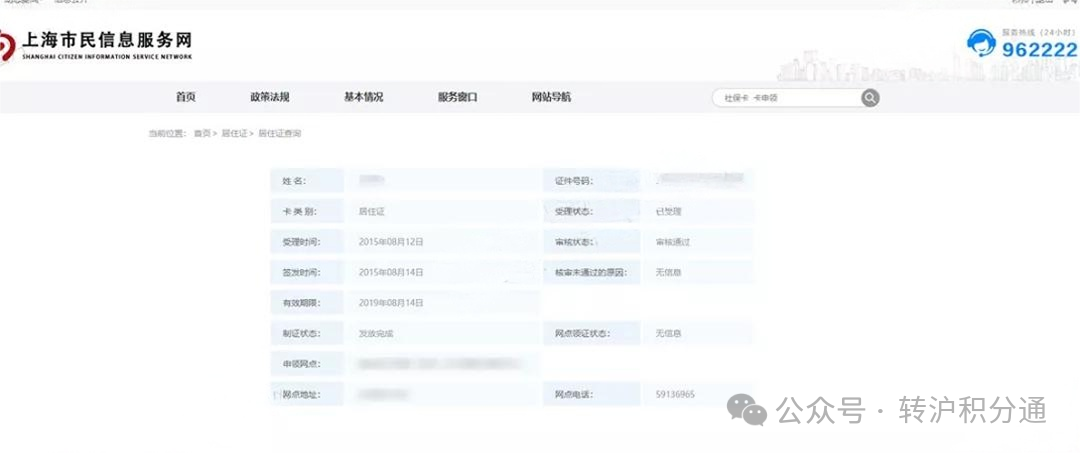
Task: Select the 签发时间 label cell
Action: point(307,272)
